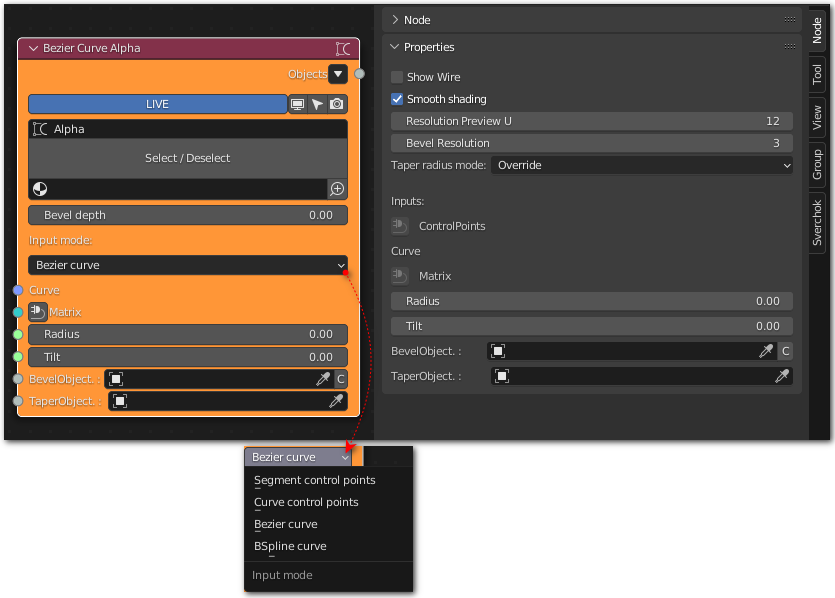The width and height of the screenshot is (835, 598).
Task: Click Properties panel drag grip dots
Action: (790, 47)
